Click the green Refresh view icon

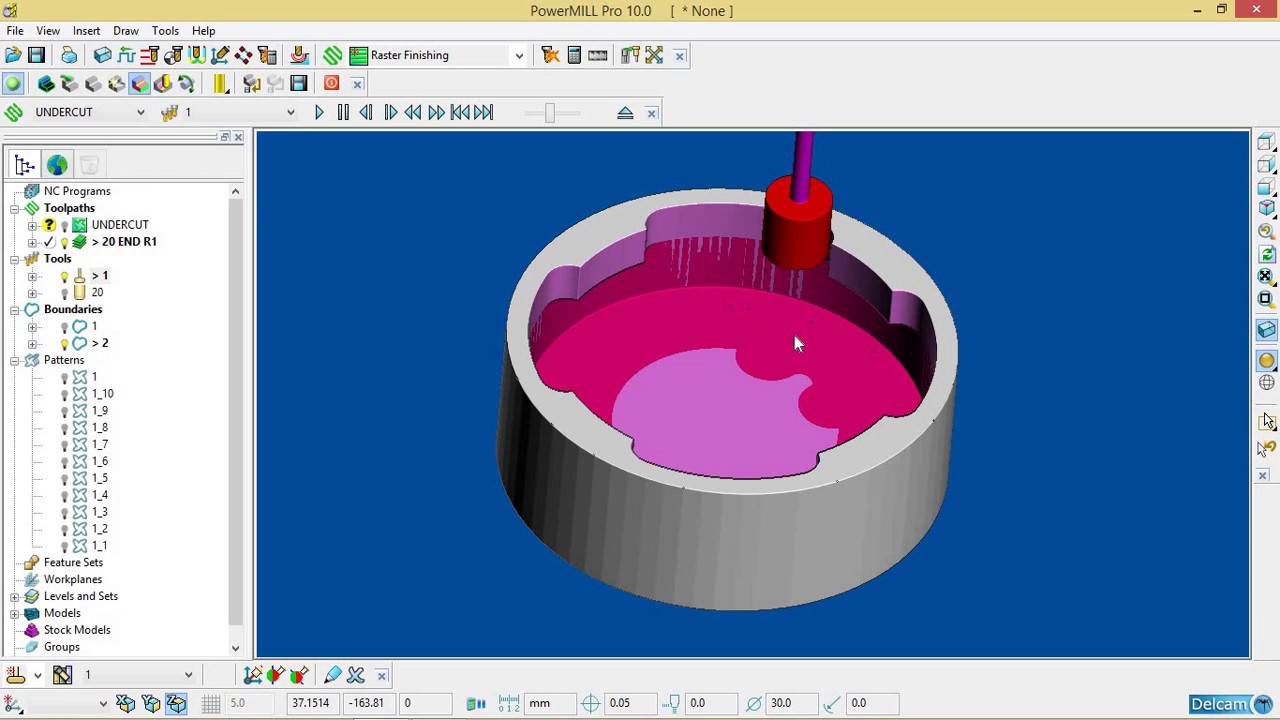point(1266,254)
